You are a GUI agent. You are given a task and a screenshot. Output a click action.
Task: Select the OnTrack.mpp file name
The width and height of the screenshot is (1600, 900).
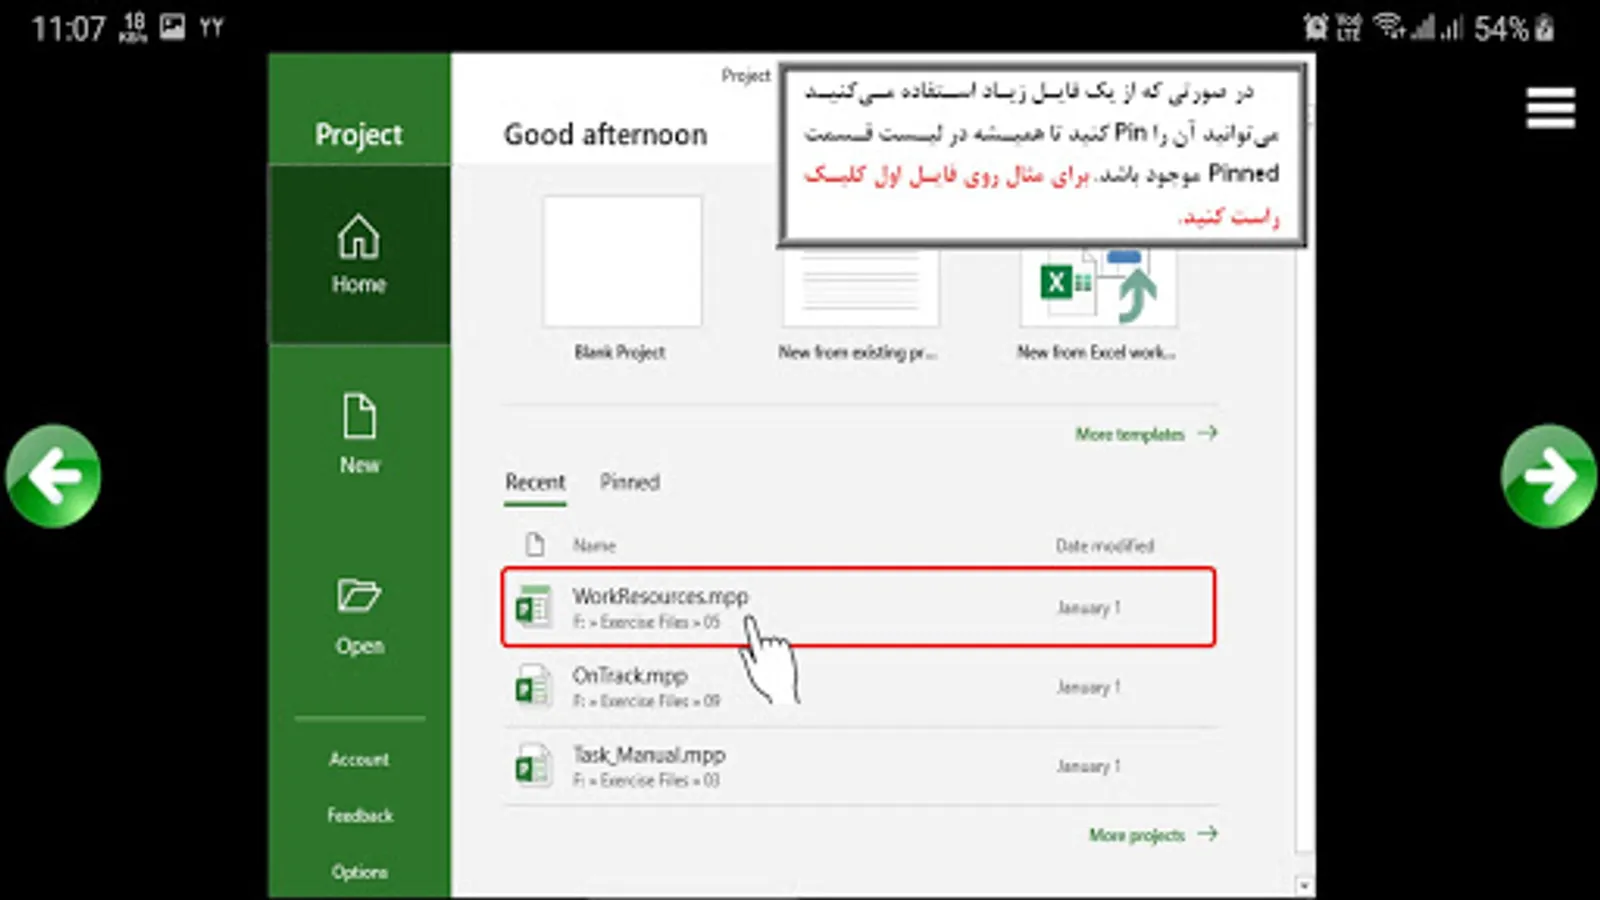630,675
